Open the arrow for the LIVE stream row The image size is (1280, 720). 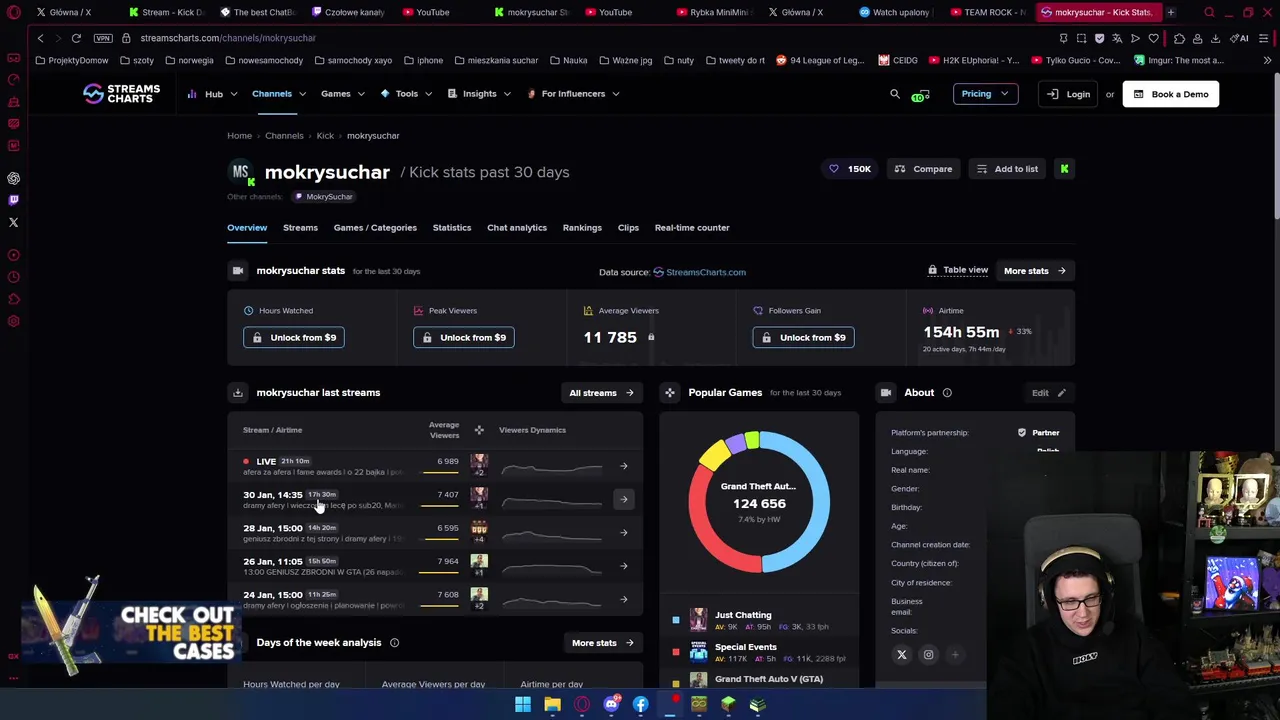point(623,466)
